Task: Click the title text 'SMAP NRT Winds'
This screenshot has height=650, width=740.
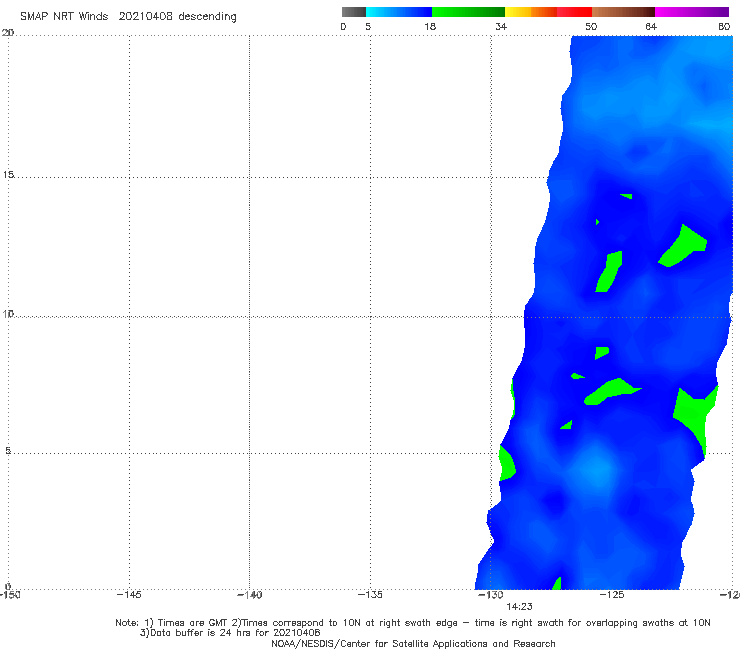Action: pyautogui.click(x=64, y=16)
